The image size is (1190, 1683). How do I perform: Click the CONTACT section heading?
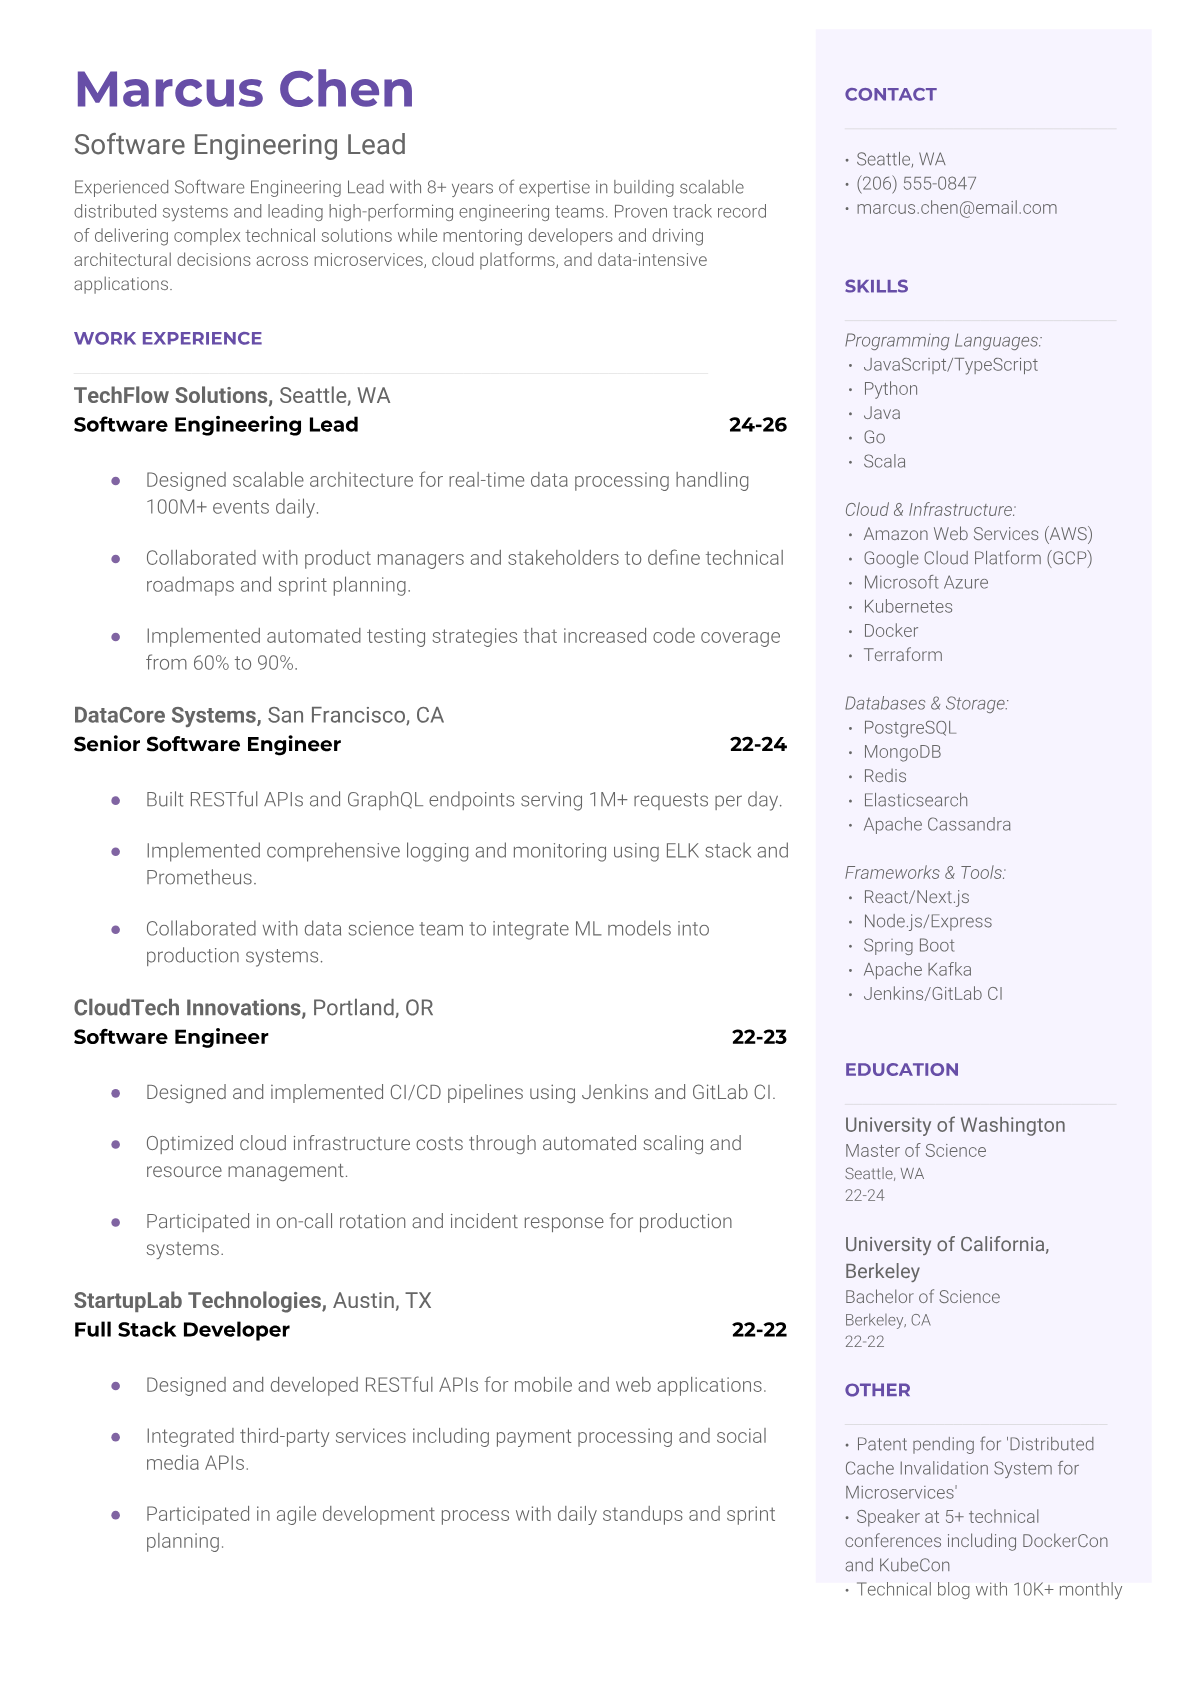point(890,95)
